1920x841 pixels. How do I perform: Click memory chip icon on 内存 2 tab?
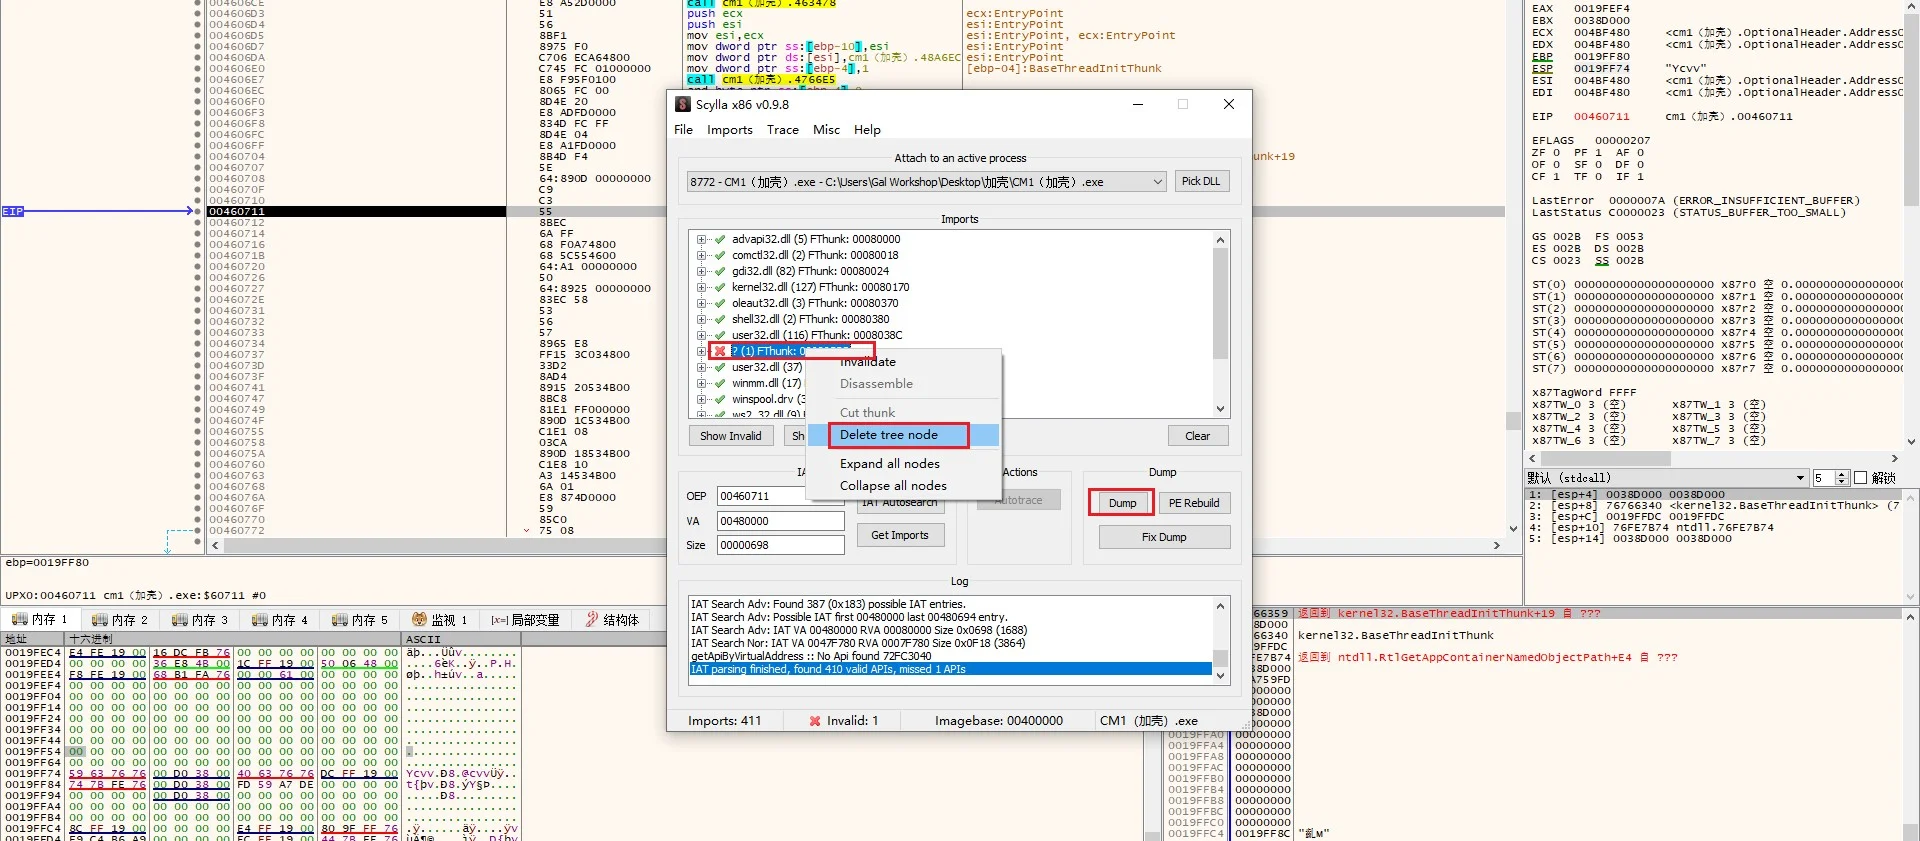(x=100, y=620)
